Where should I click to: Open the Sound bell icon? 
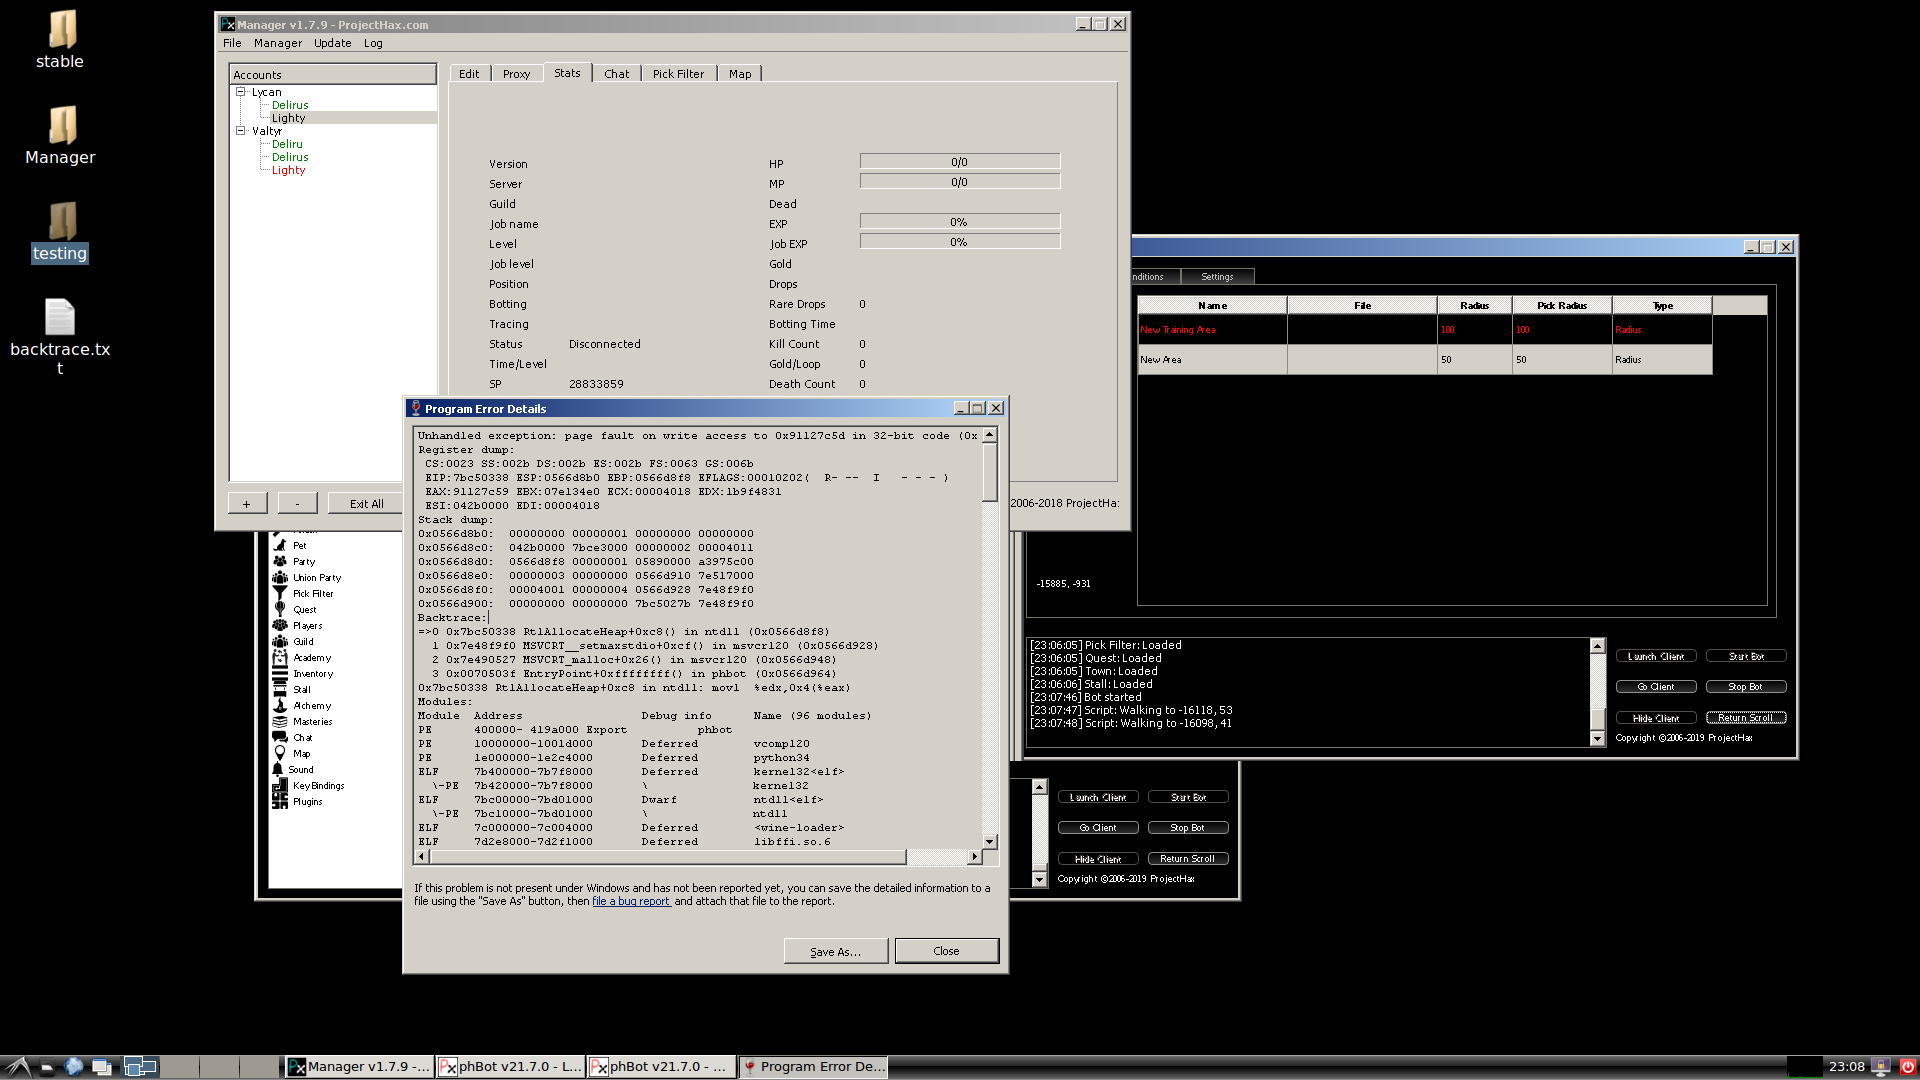tap(278, 769)
